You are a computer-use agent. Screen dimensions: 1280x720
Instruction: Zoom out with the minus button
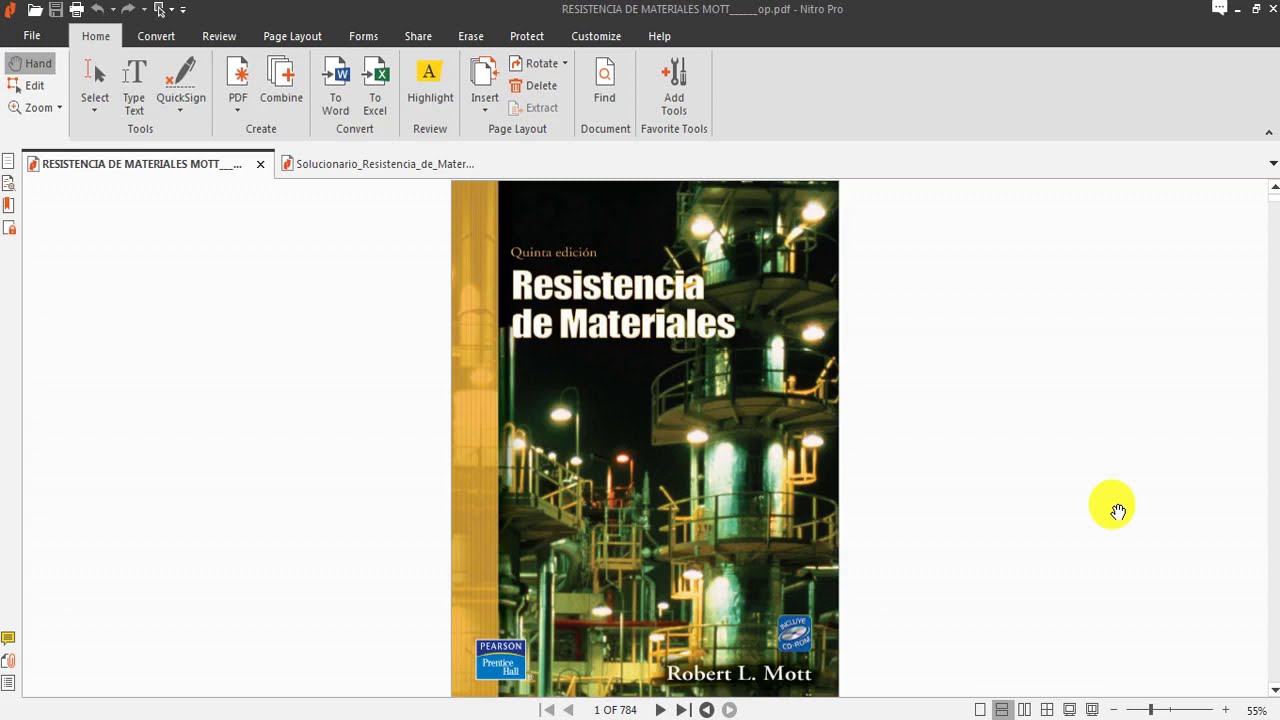tap(1113, 710)
